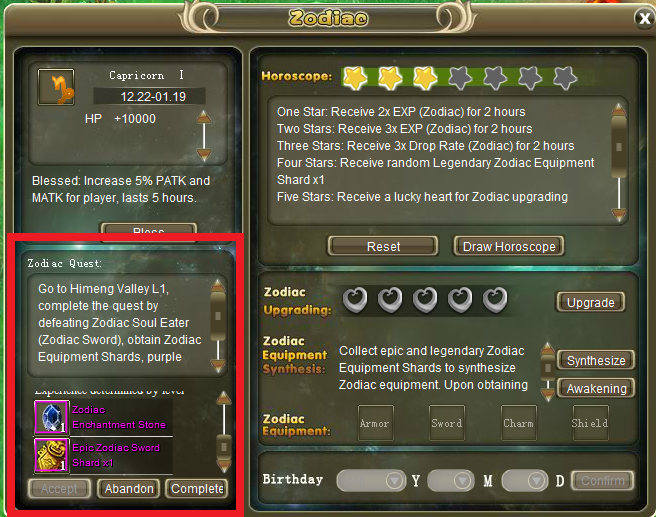Open the birthday year dropdown
Image resolution: width=656 pixels, height=517 pixels.
[371, 481]
